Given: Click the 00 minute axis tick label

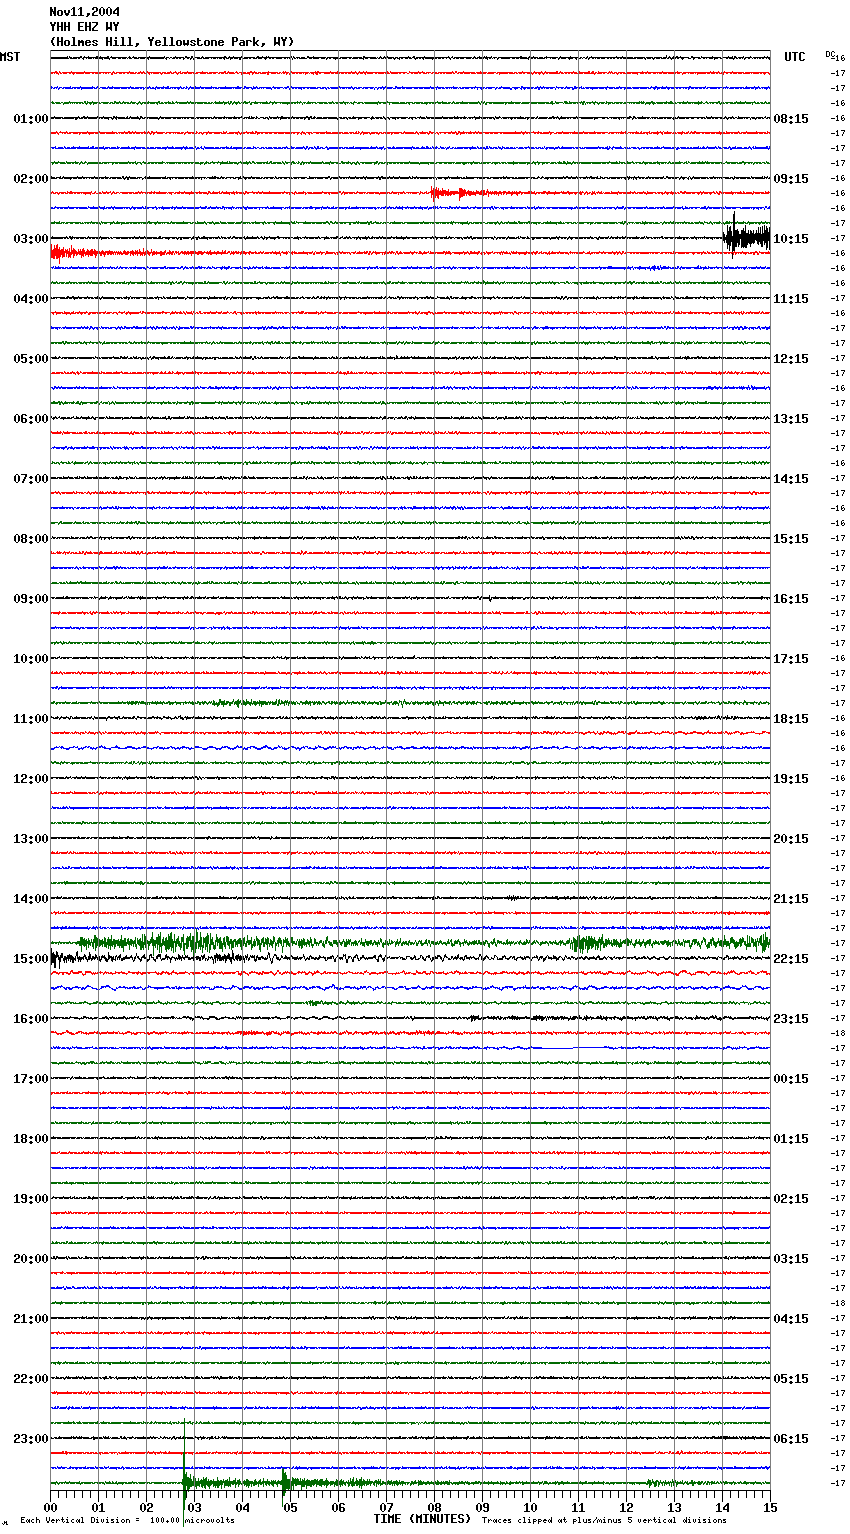Looking at the screenshot, I should tap(51, 1508).
